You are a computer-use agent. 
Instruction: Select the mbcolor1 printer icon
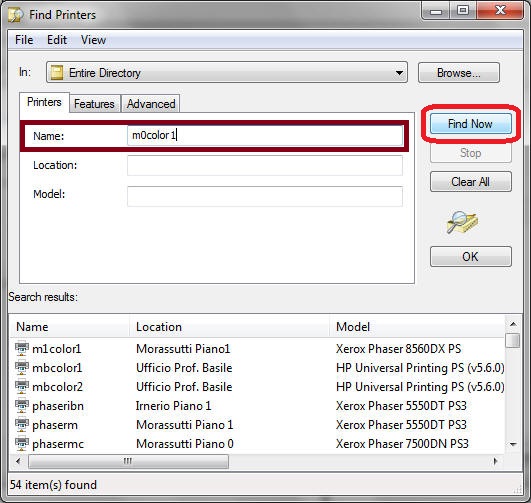(x=22, y=368)
